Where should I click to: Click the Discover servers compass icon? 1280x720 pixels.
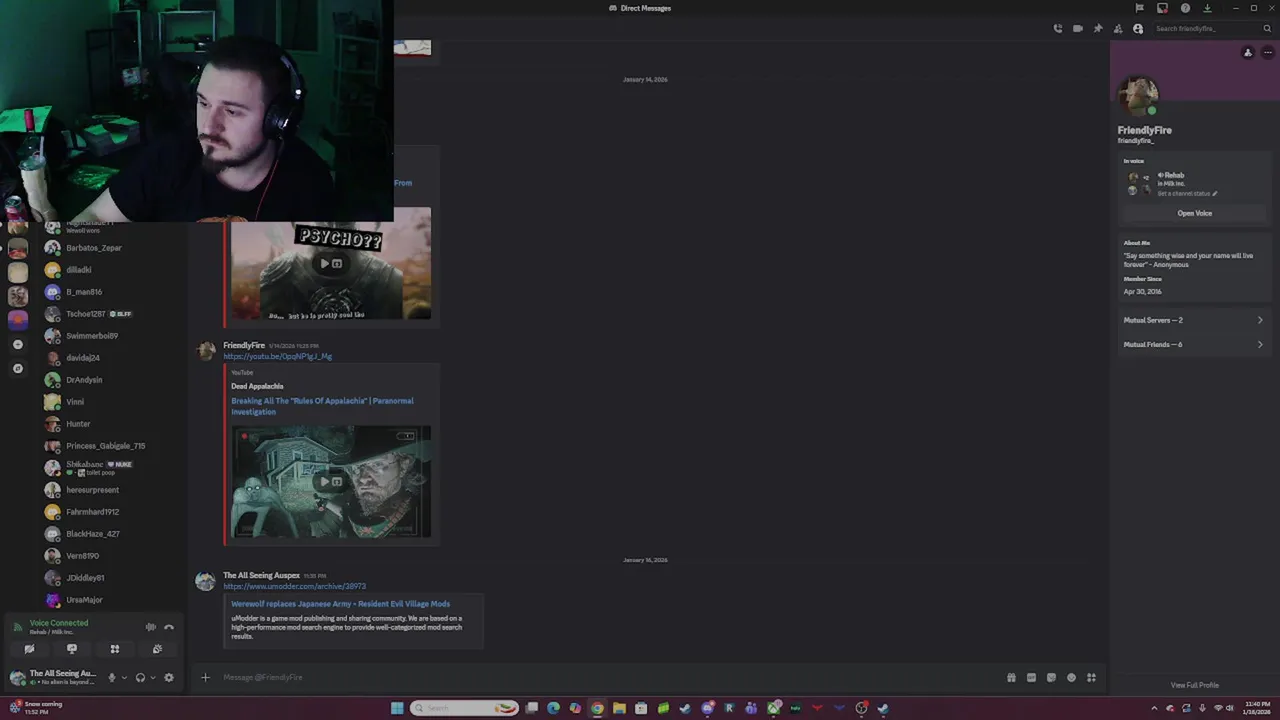click(17, 369)
